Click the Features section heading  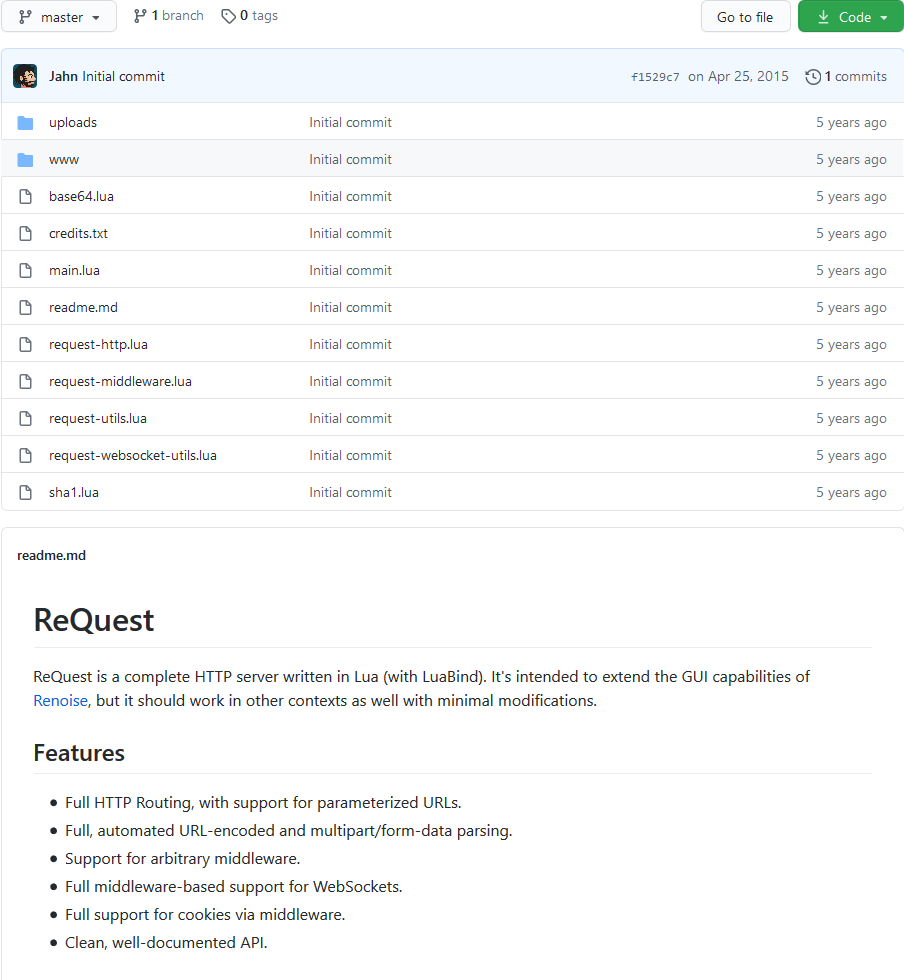tap(79, 752)
